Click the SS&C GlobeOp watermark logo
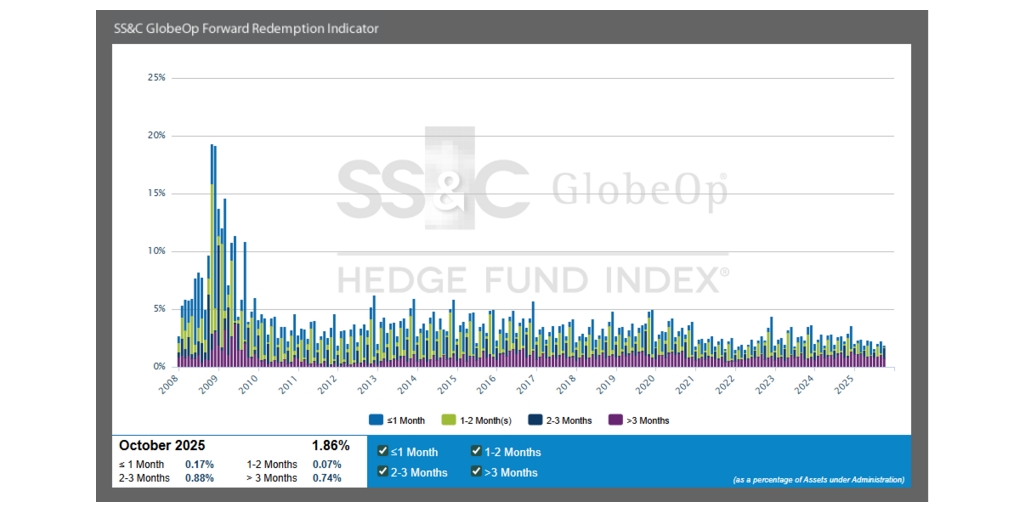This screenshot has width=1024, height=512. click(x=530, y=187)
